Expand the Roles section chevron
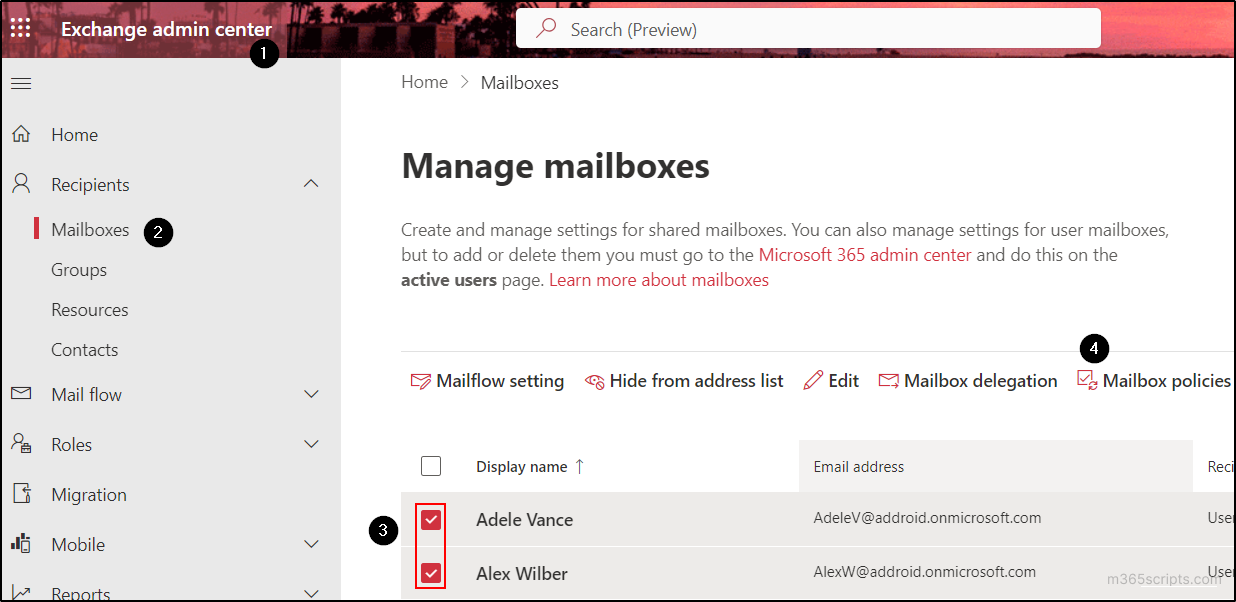This screenshot has height=602, width=1236. [x=311, y=444]
